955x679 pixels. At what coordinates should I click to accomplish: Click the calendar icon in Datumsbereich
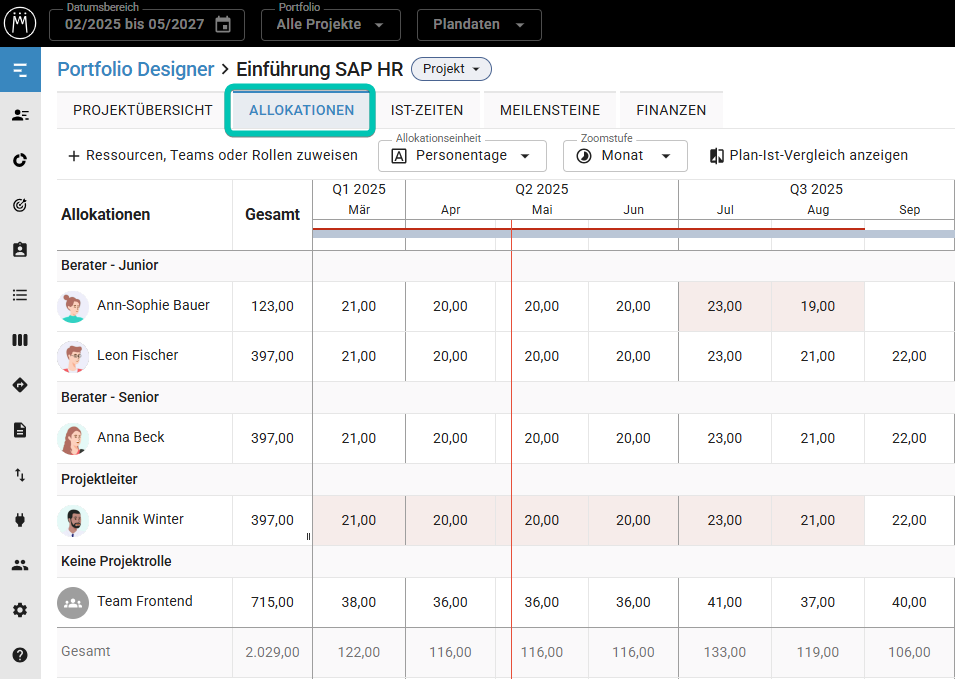pos(224,24)
